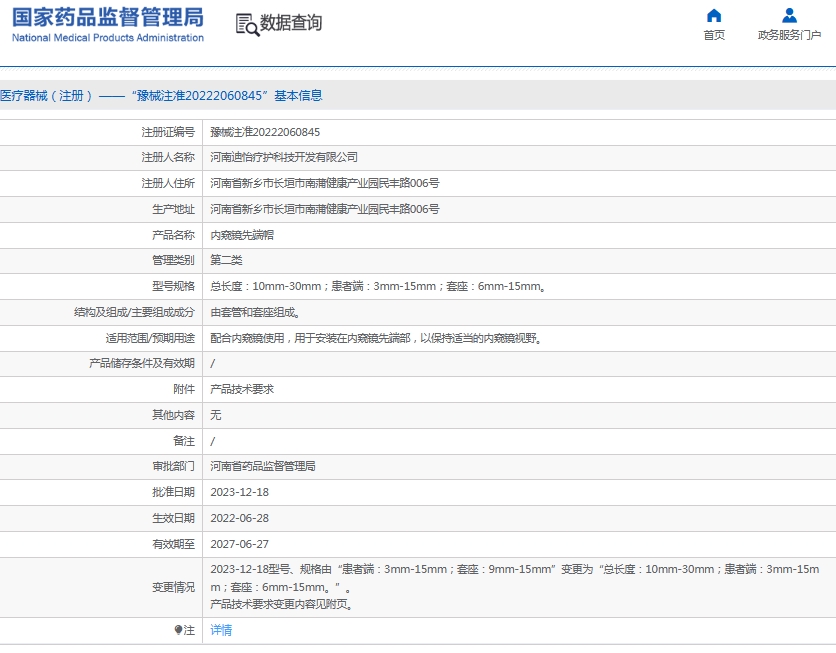Click the 结构及组成/主要组成成分 label

(x=134, y=312)
